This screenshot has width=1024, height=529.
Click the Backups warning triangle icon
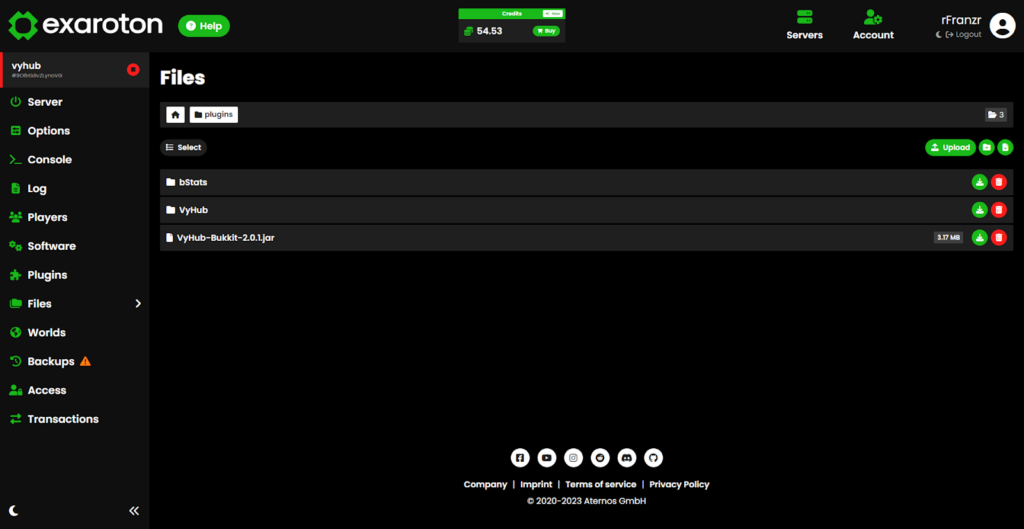click(86, 361)
